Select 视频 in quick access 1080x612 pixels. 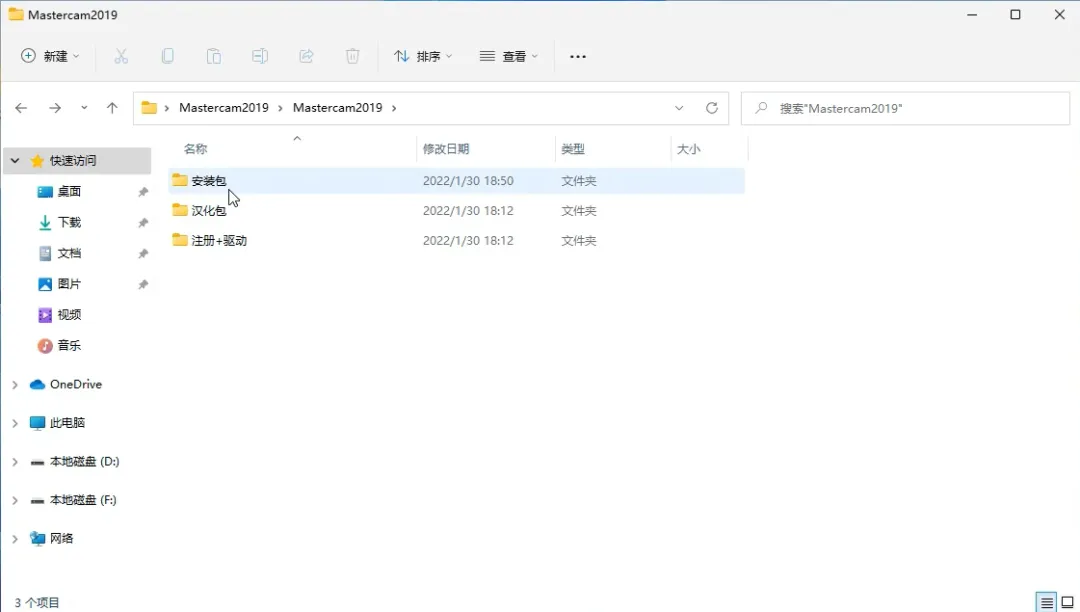[x=69, y=315]
